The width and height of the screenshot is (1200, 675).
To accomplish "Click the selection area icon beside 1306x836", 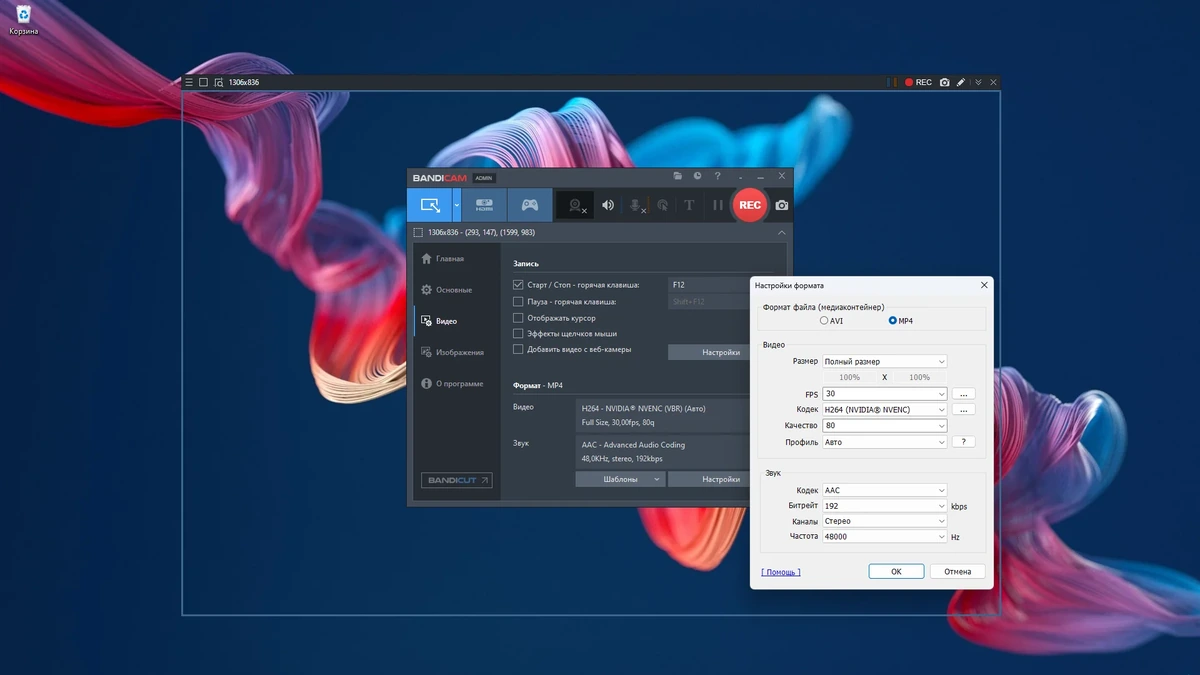I will (x=418, y=232).
